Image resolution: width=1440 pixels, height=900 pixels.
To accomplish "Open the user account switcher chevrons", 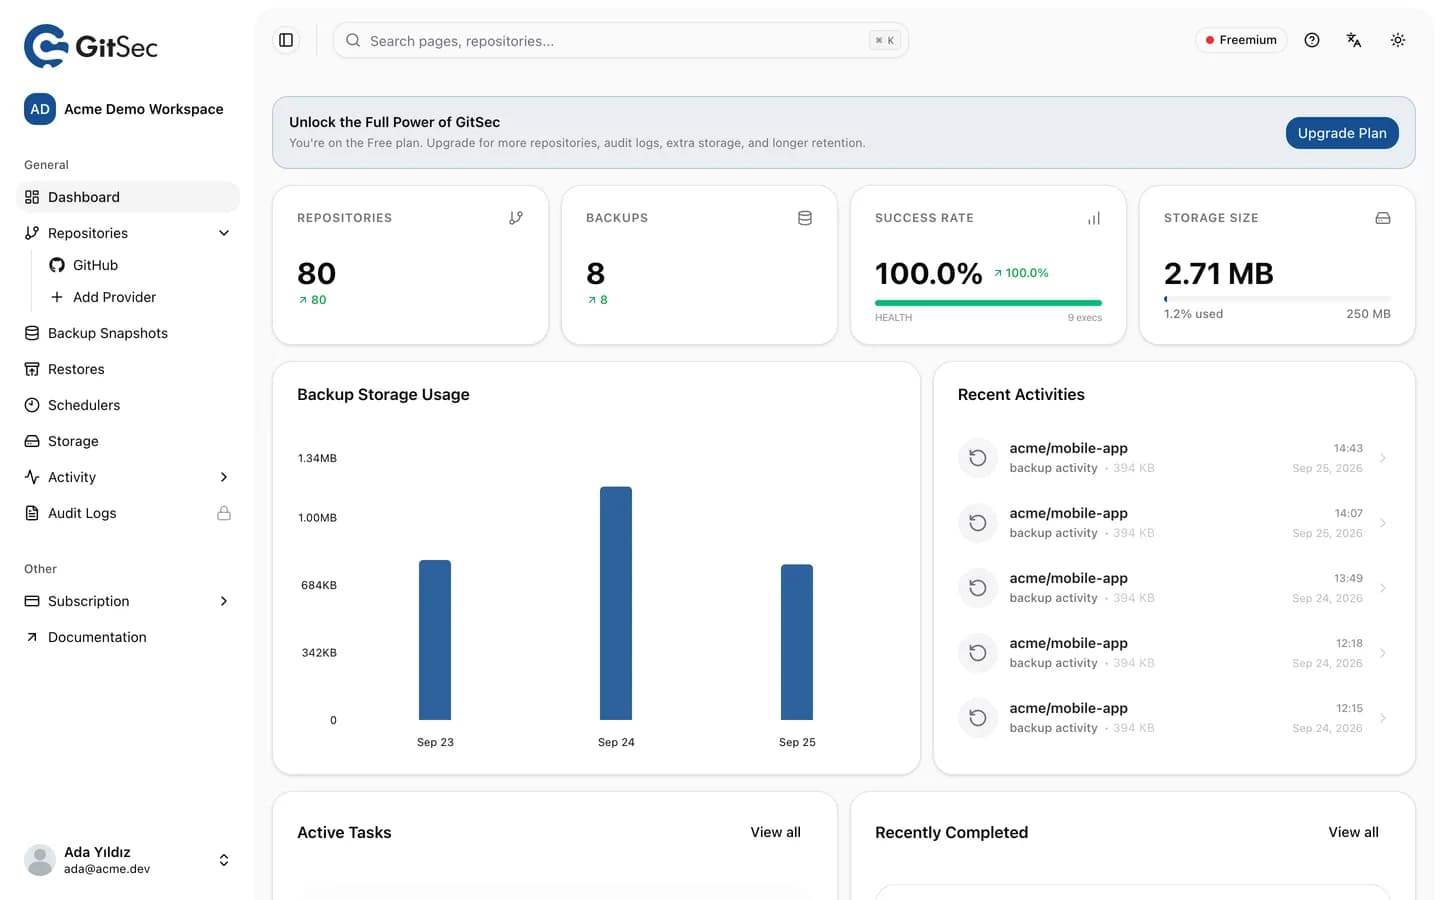I will pos(224,860).
